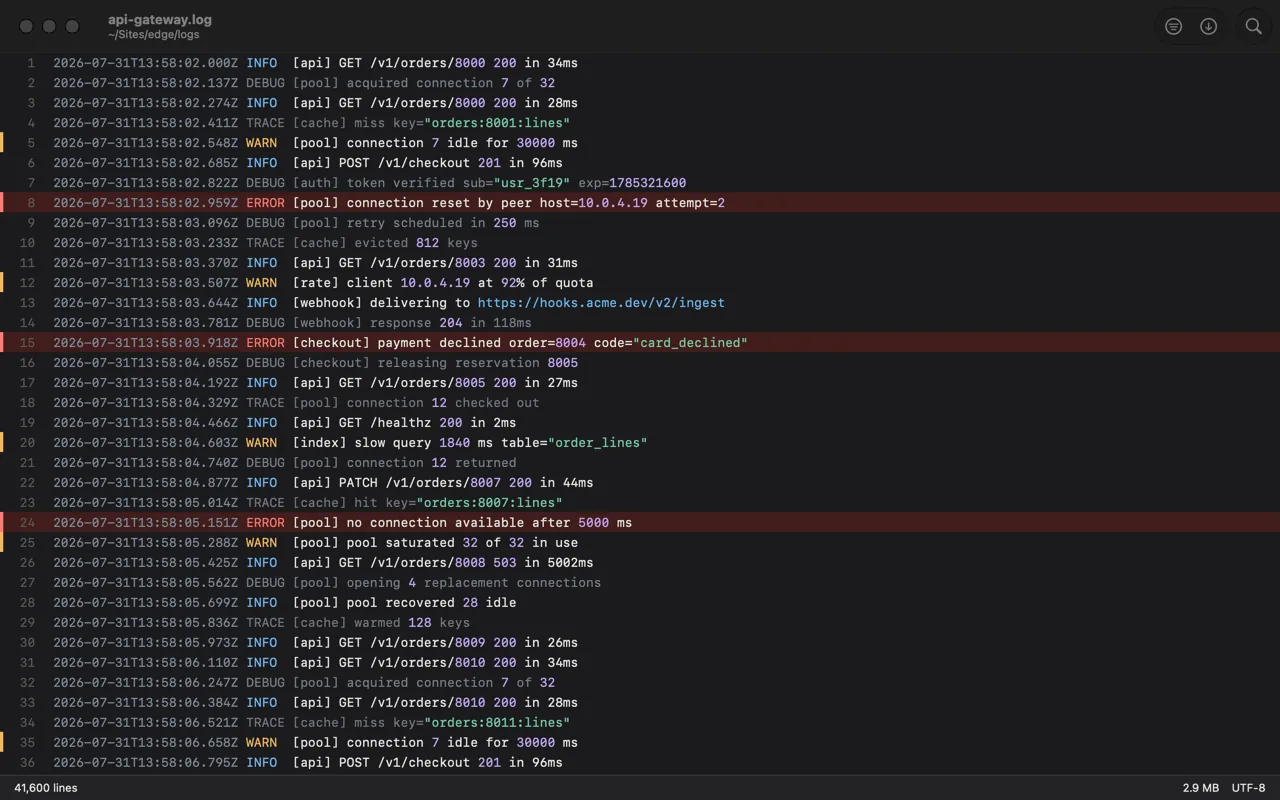
Task: Click the 41,600 lines status entry
Action: [46, 788]
